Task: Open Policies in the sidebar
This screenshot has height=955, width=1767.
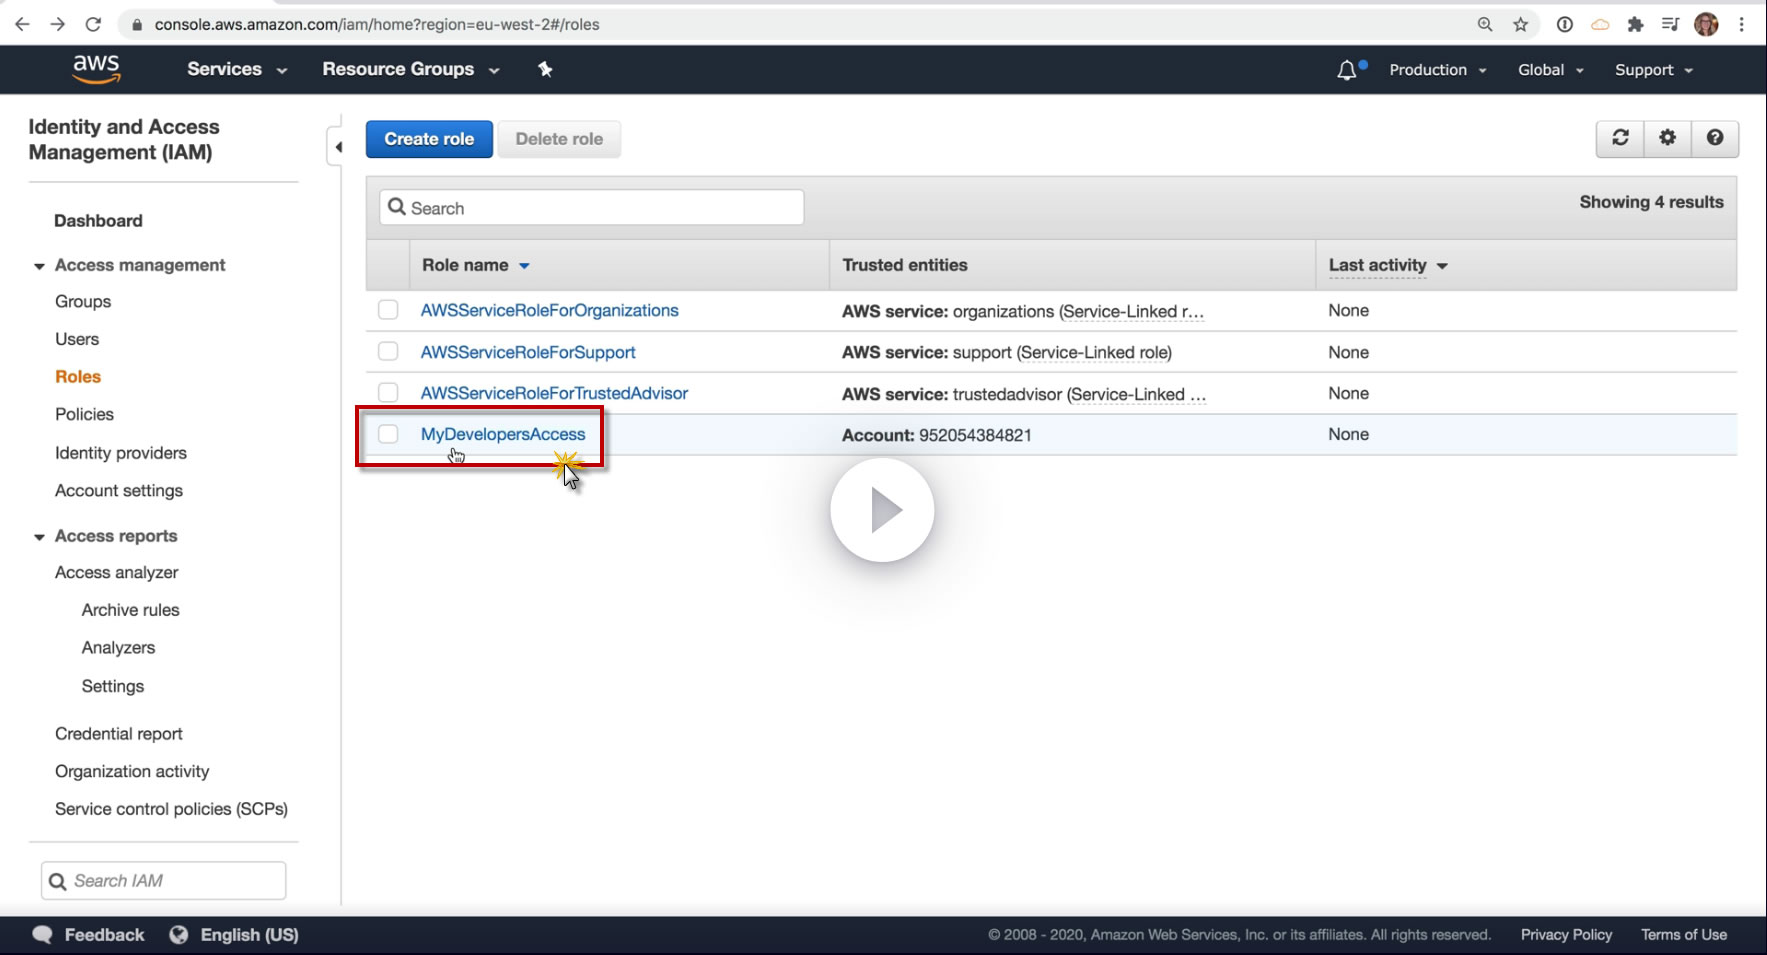Action: point(84,414)
